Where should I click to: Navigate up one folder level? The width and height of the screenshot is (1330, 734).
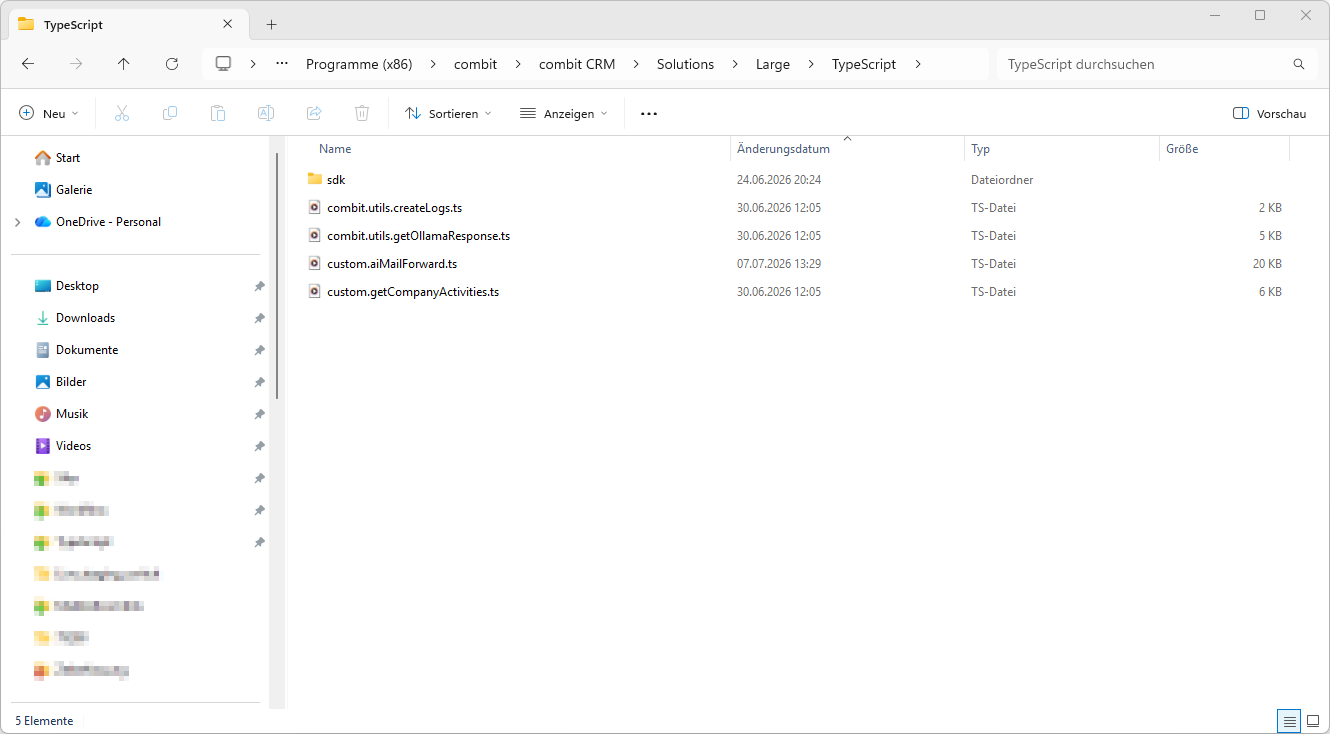[x=124, y=64]
